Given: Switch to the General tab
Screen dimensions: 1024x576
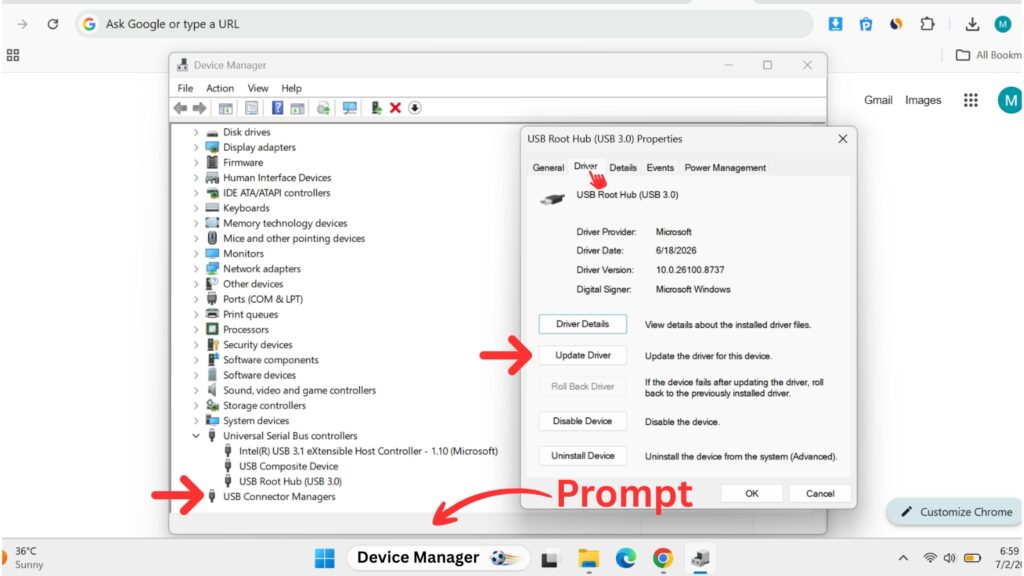Looking at the screenshot, I should click(548, 168).
